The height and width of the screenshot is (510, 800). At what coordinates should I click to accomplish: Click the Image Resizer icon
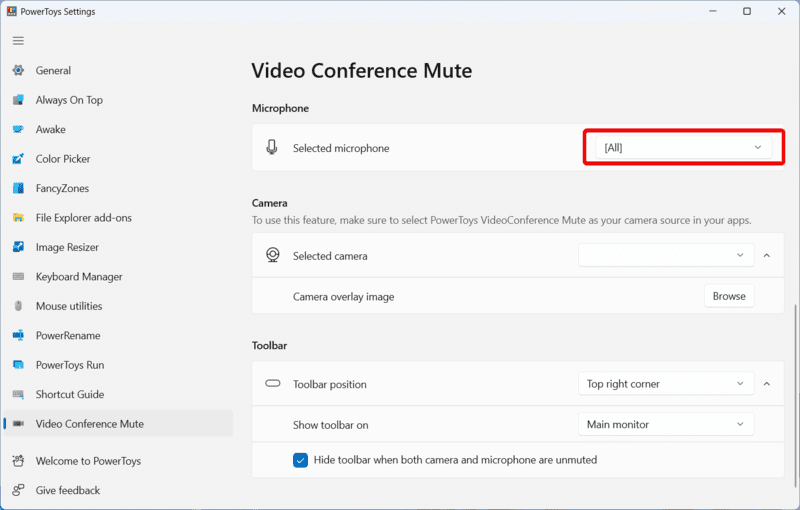pos(18,247)
